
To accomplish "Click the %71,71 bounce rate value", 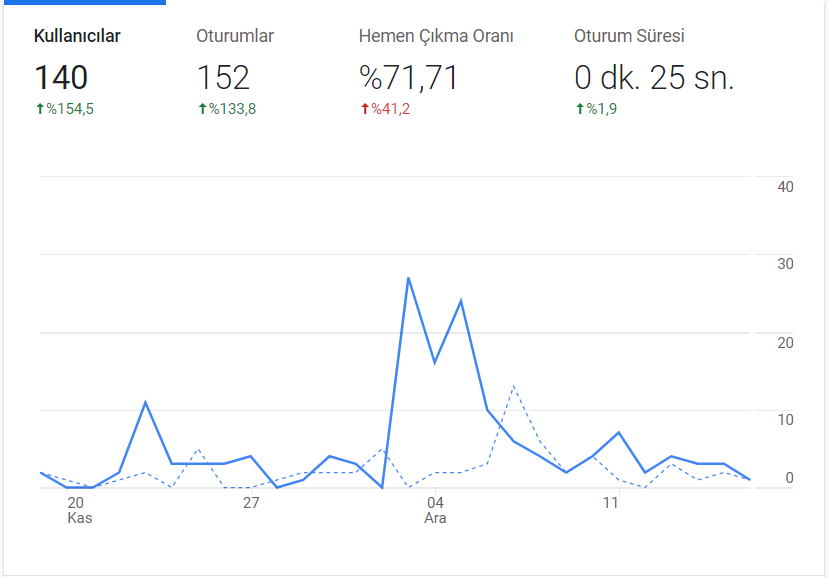I will pyautogui.click(x=408, y=78).
